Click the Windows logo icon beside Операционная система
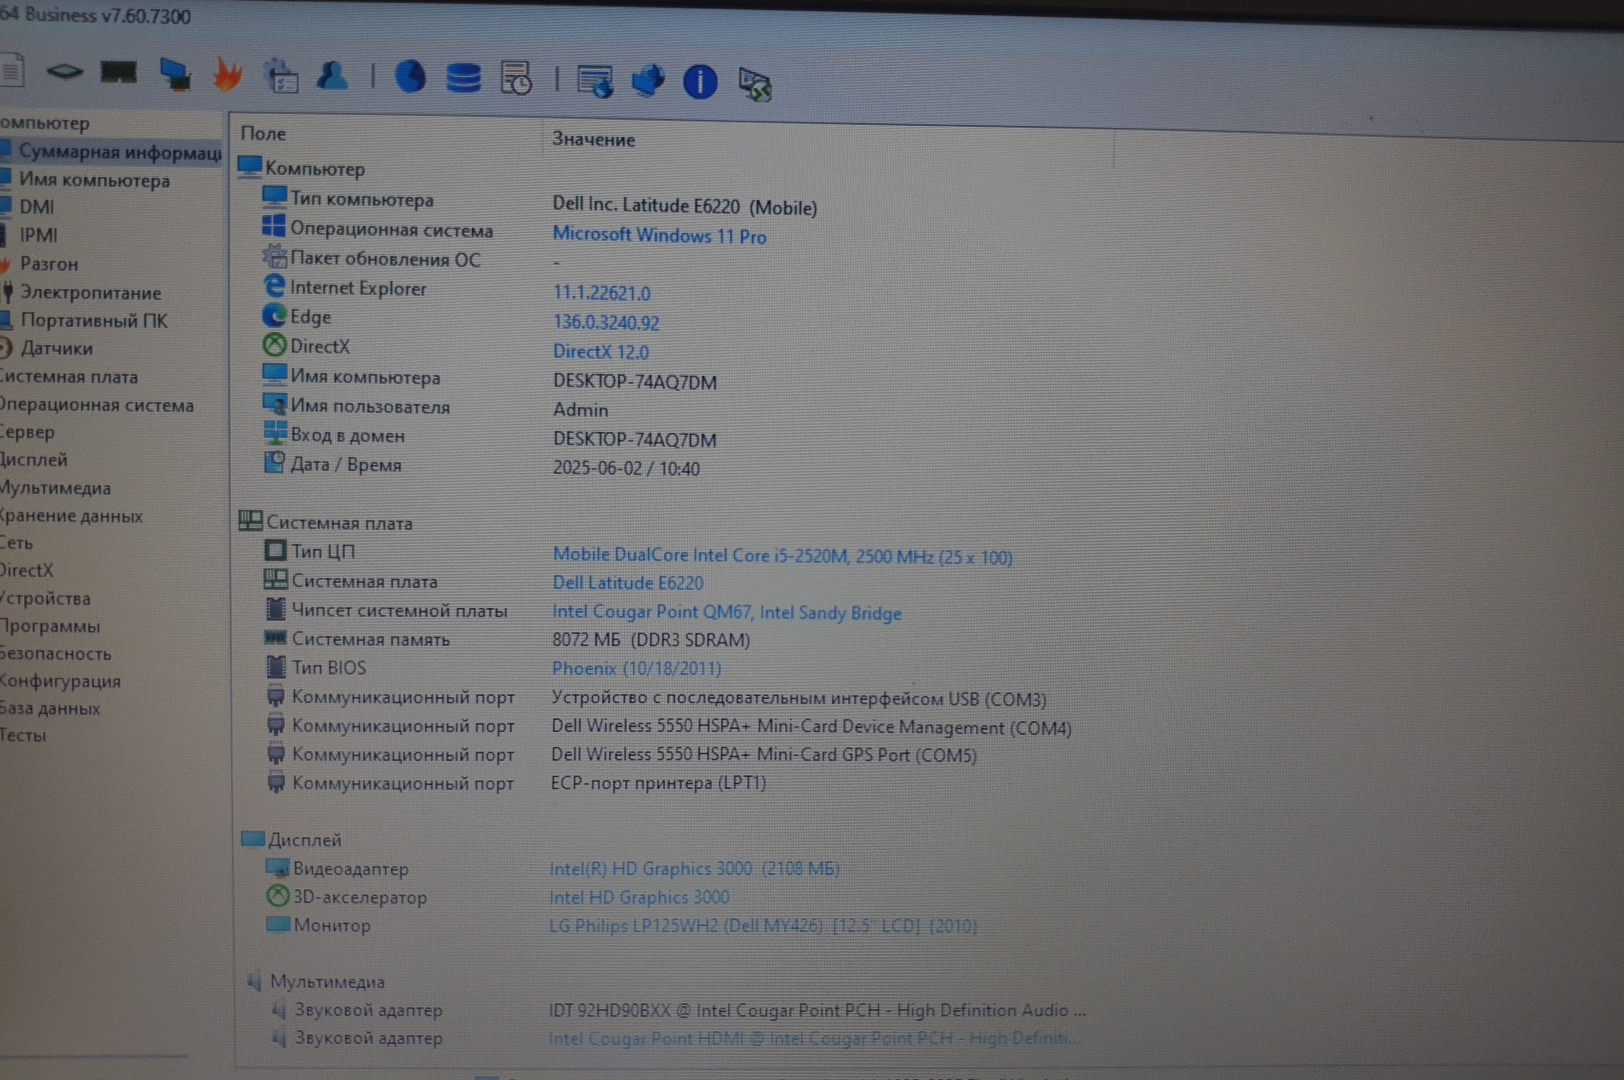Image resolution: width=1624 pixels, height=1080 pixels. click(274, 227)
